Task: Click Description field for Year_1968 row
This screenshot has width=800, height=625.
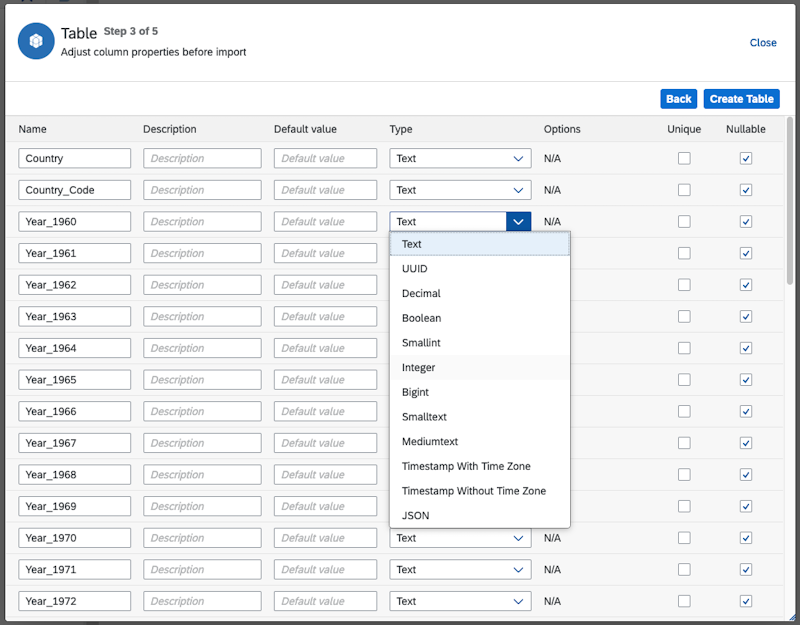Action: (x=202, y=474)
